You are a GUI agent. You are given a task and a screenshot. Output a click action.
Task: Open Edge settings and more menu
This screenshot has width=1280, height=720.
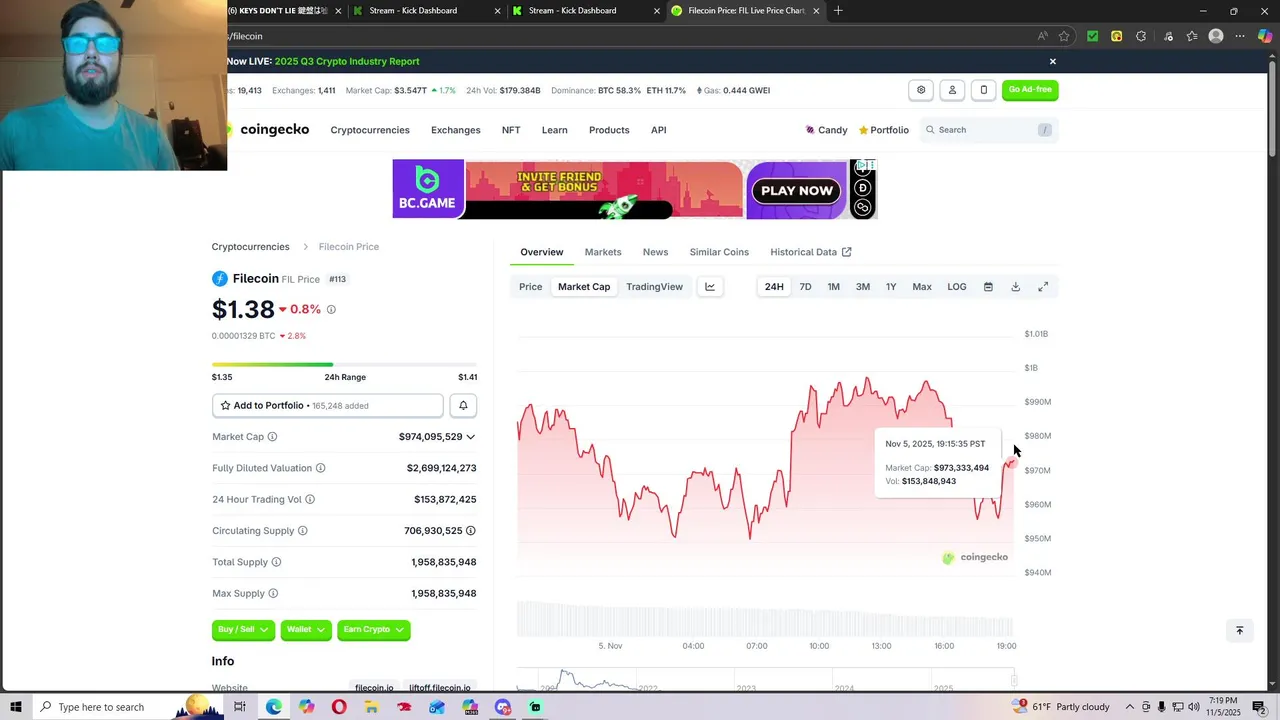click(1240, 36)
